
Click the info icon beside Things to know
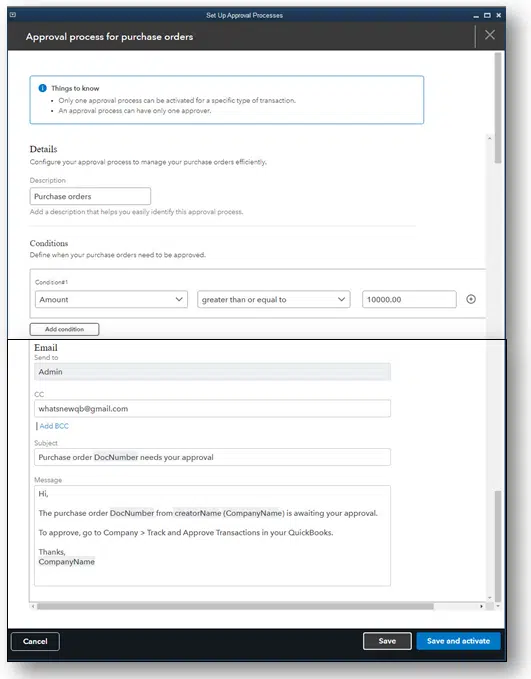pos(42,88)
